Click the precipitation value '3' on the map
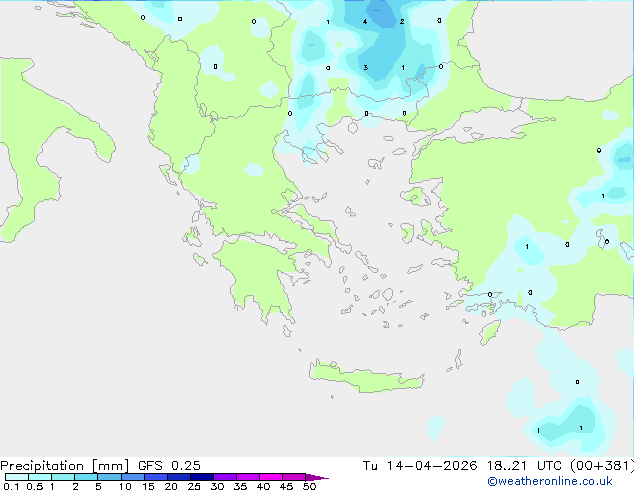634x490 pixels. [x=366, y=68]
